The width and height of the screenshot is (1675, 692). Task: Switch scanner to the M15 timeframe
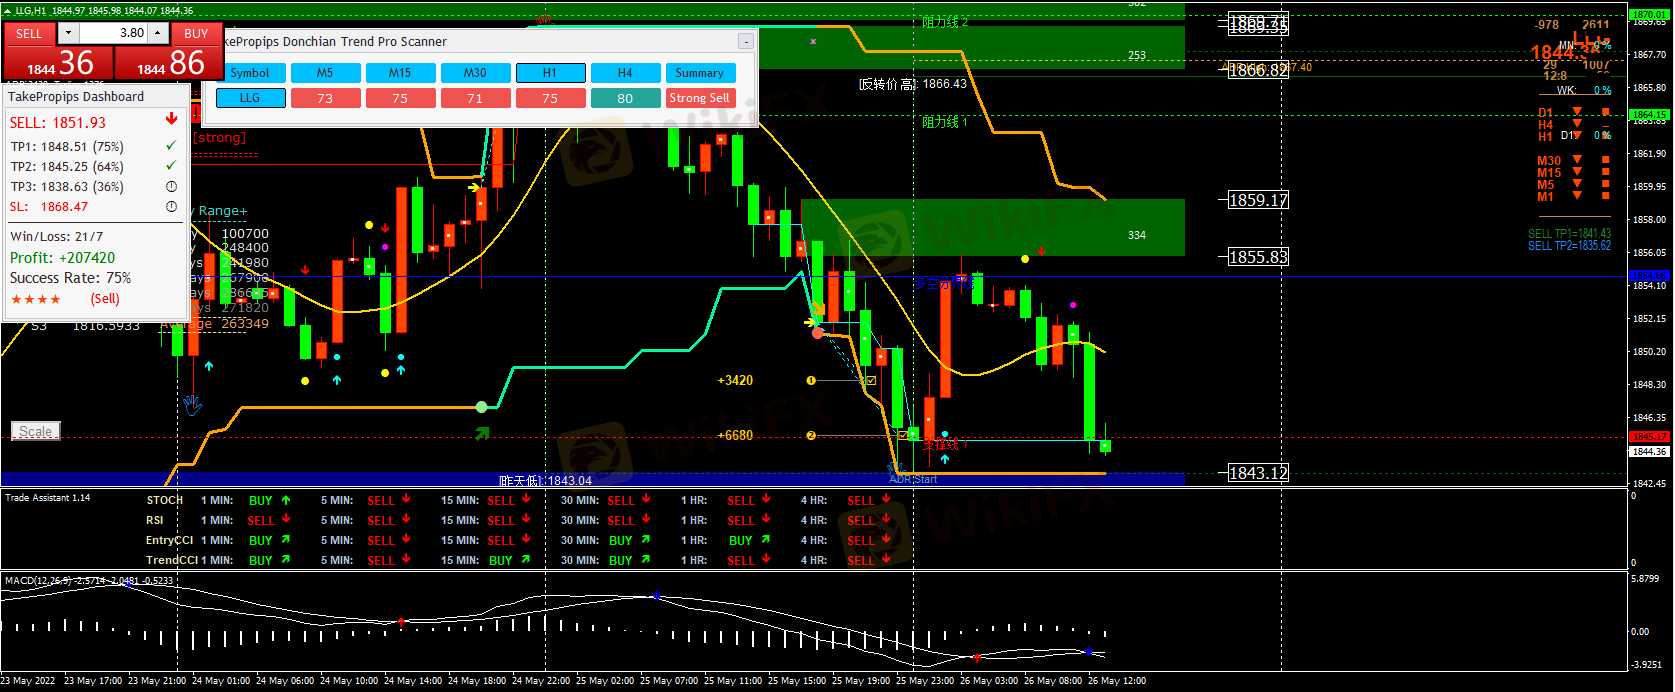[400, 73]
